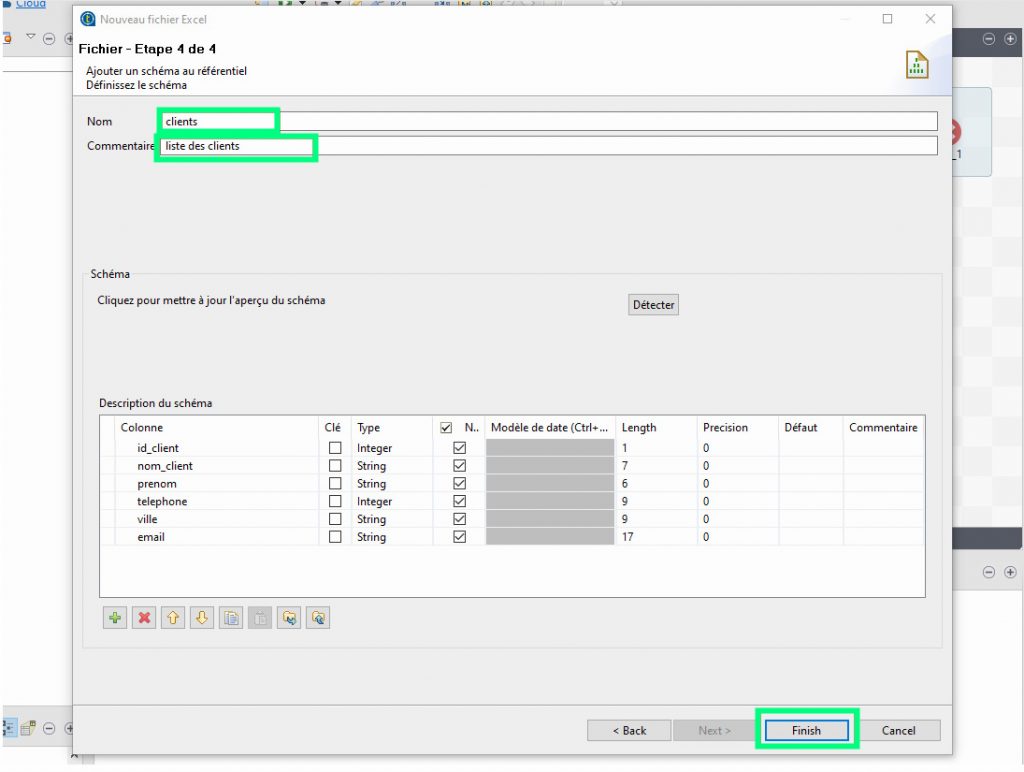Copy the selected schema columns
Viewport: 1024px width, 772px height.
click(231, 618)
